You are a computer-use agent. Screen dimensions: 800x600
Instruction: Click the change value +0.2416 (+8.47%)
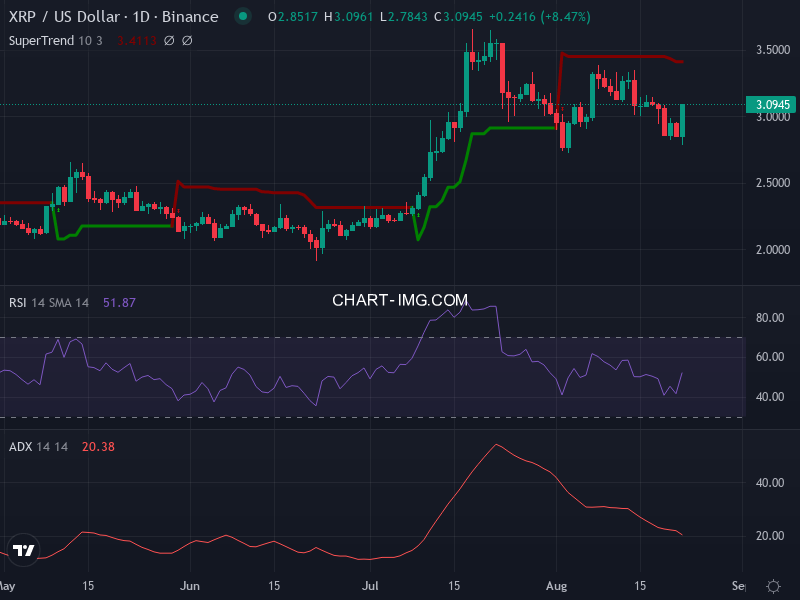pyautogui.click(x=540, y=17)
